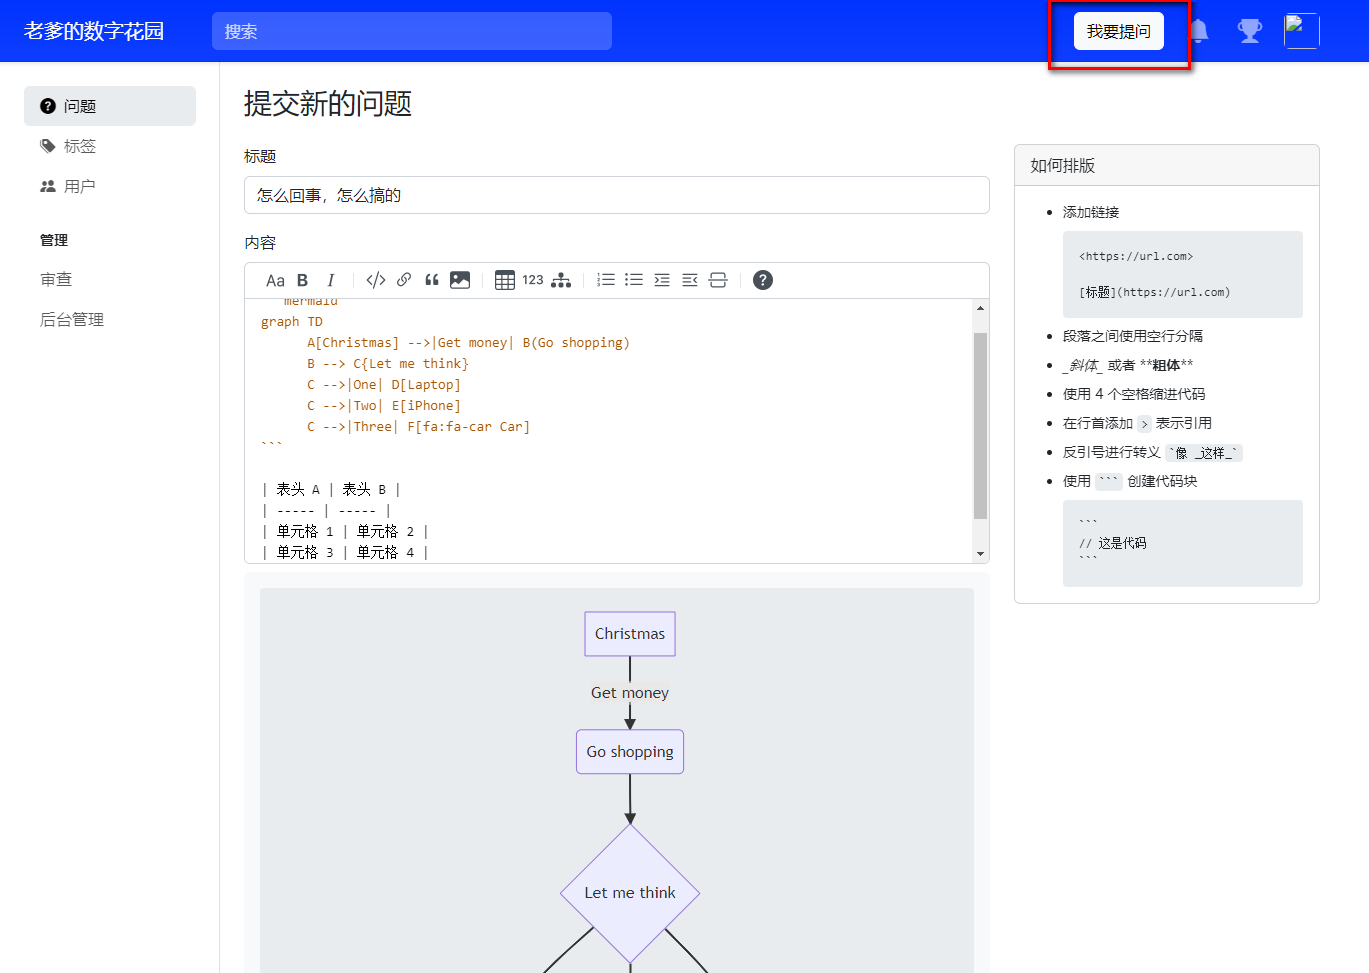Go to 标签 in the sidebar
Viewport: 1369px width, 973px height.
[80, 146]
